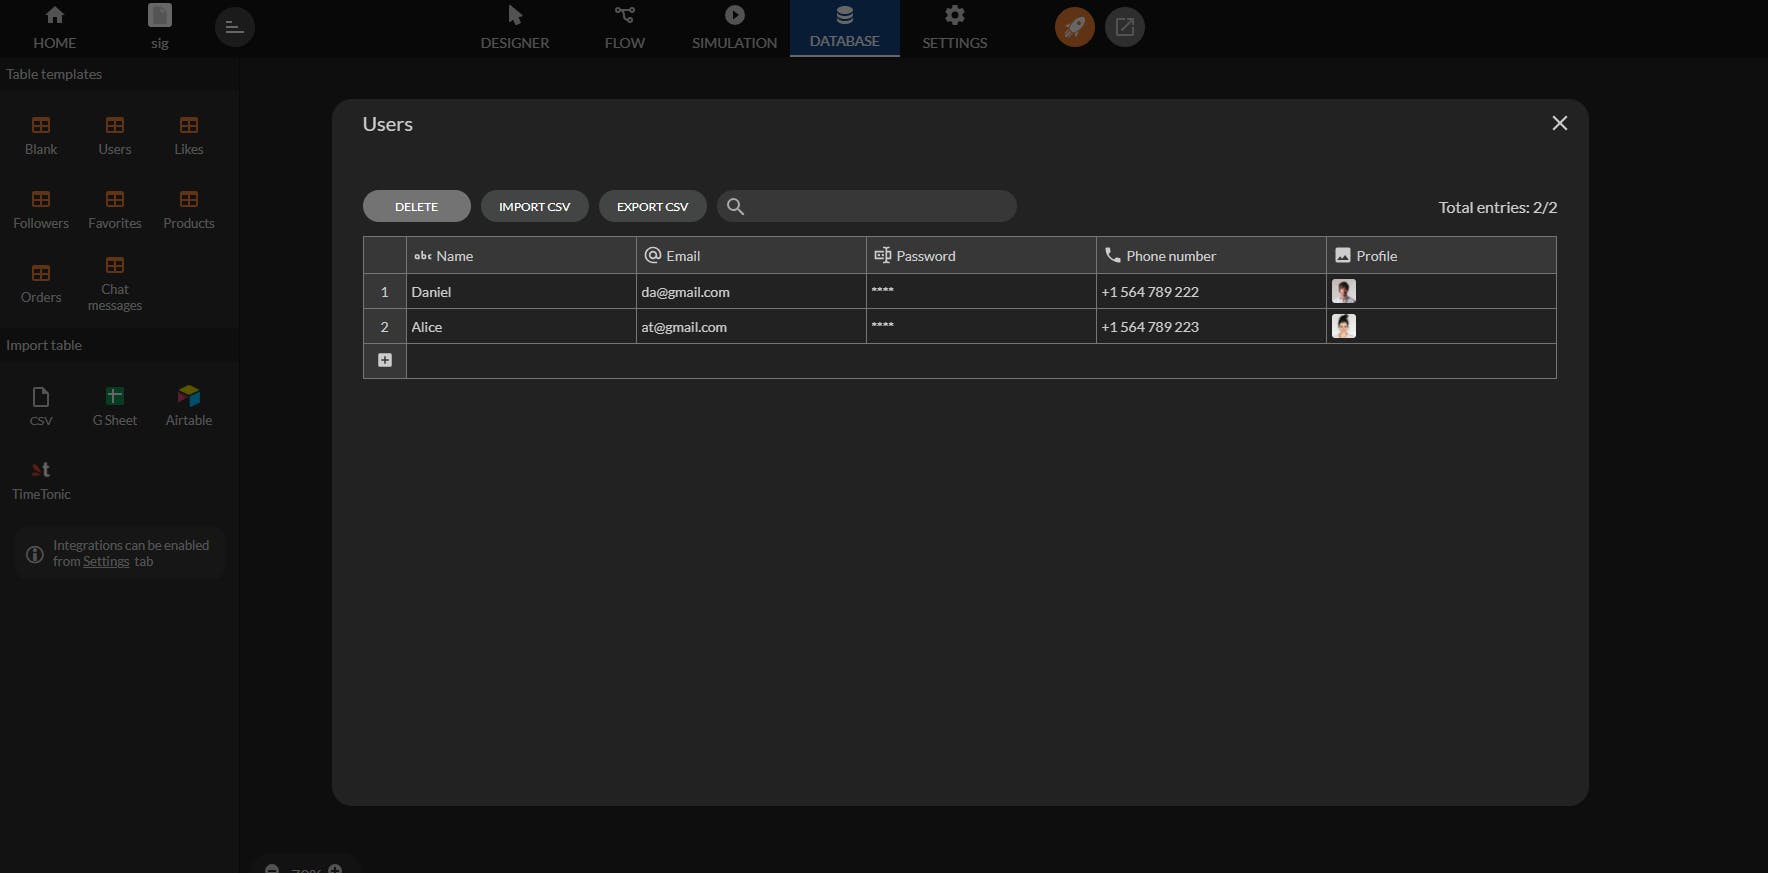Click the Name column header
Image resolution: width=1768 pixels, height=873 pixels.
pyautogui.click(x=521, y=255)
